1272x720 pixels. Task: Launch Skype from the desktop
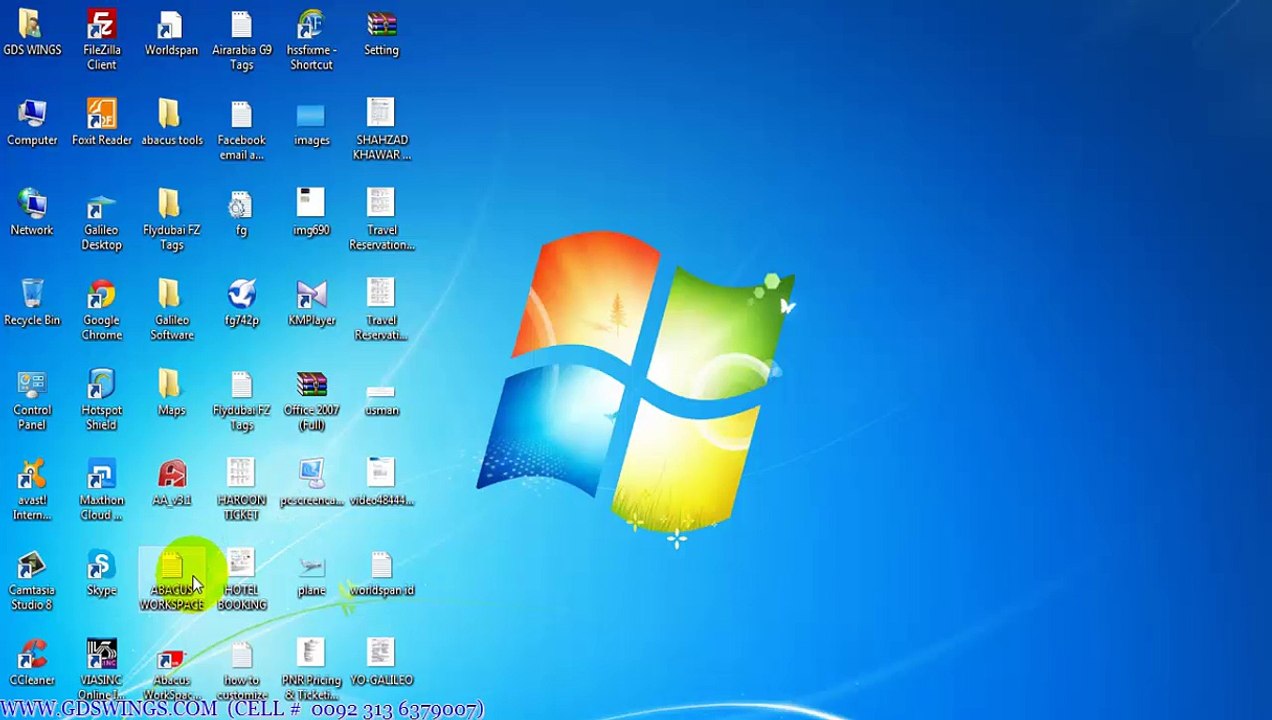tap(101, 573)
